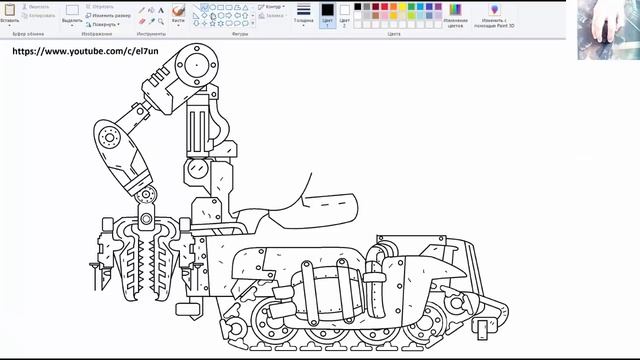Choose the Polygon shape
Screen dimensions: 640x360
[237, 7]
